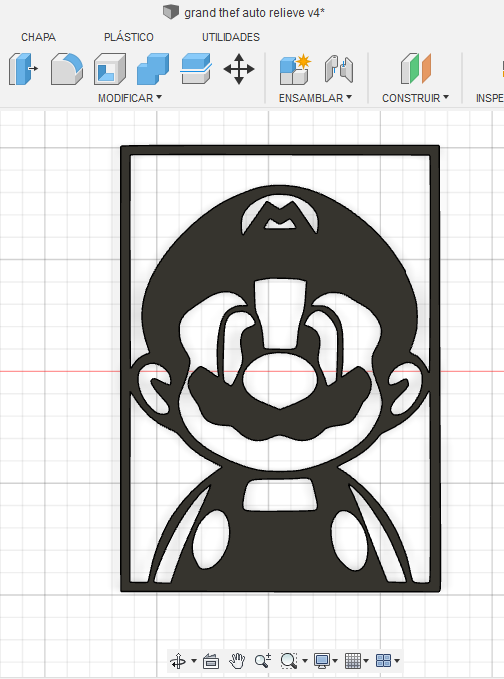
Task: Click the 'grand thef auto relieve v4*' title
Action: [x=255, y=13]
